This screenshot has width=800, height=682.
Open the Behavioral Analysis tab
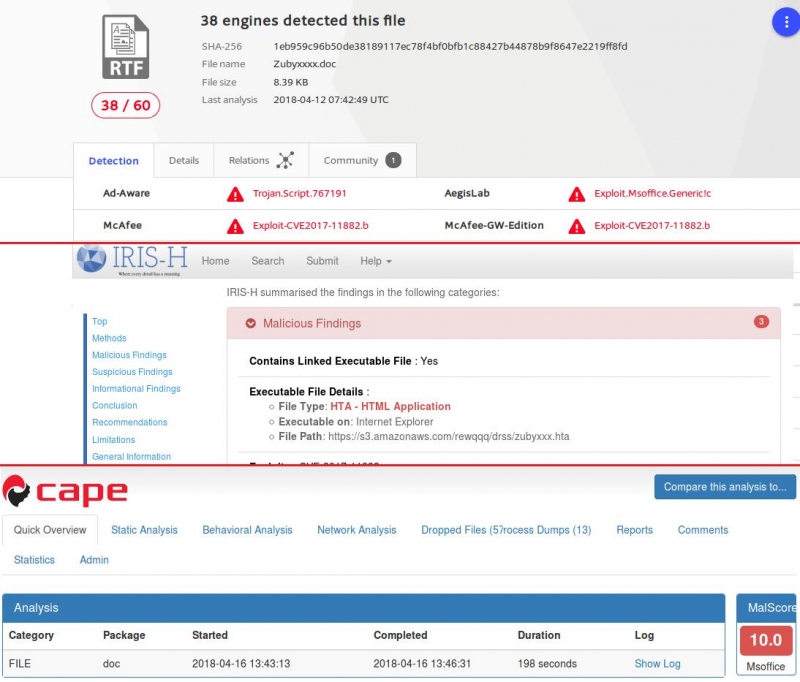[x=247, y=530]
